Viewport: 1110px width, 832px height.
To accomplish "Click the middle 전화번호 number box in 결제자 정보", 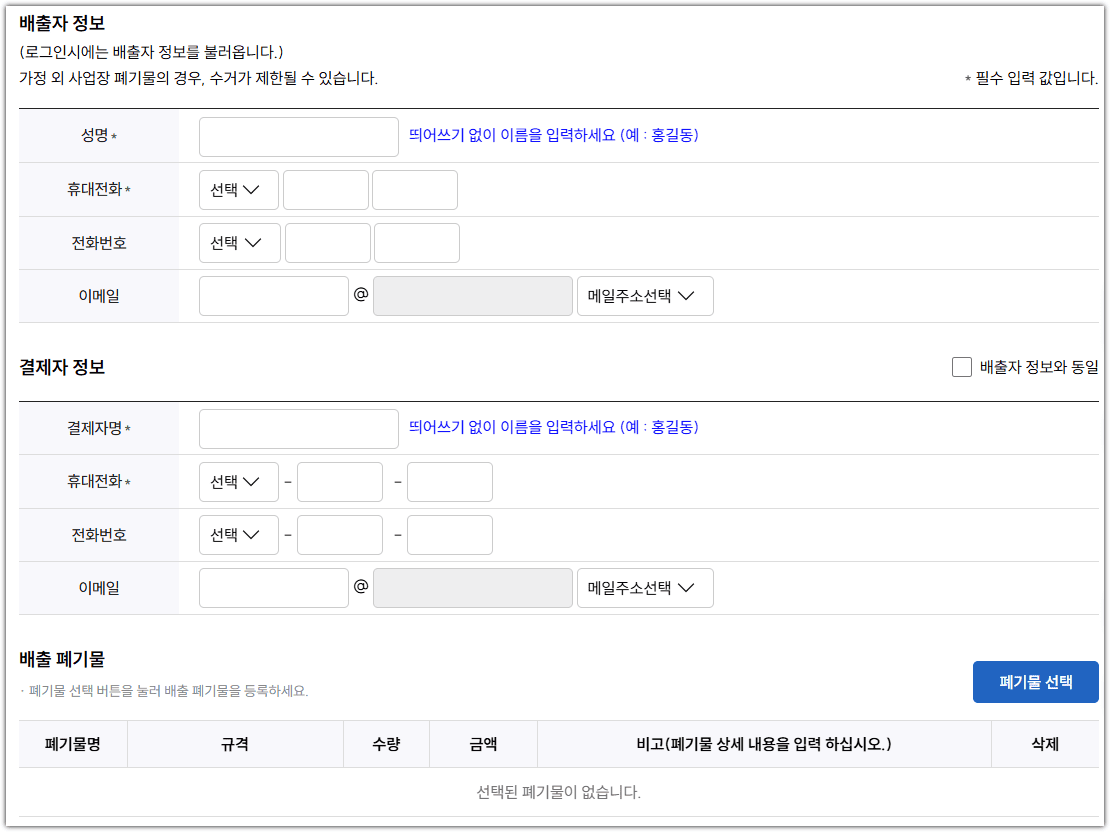I will [x=339, y=534].
